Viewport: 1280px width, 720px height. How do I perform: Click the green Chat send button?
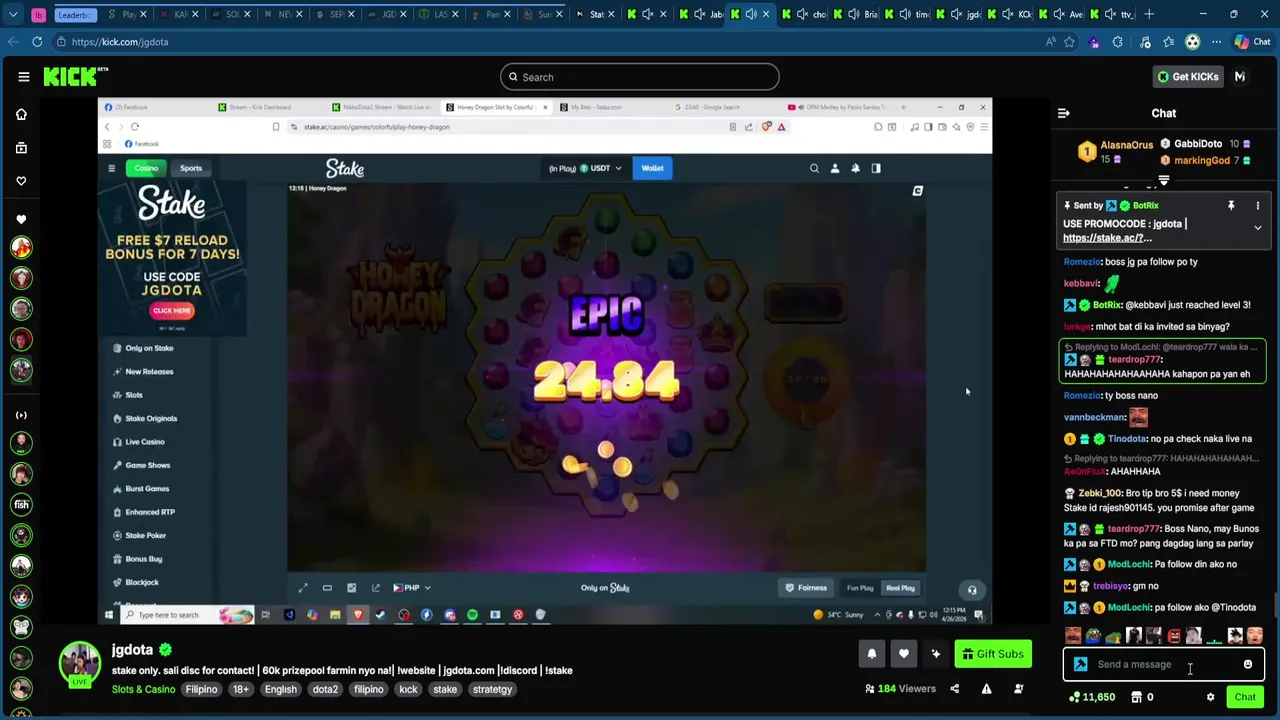point(1245,697)
